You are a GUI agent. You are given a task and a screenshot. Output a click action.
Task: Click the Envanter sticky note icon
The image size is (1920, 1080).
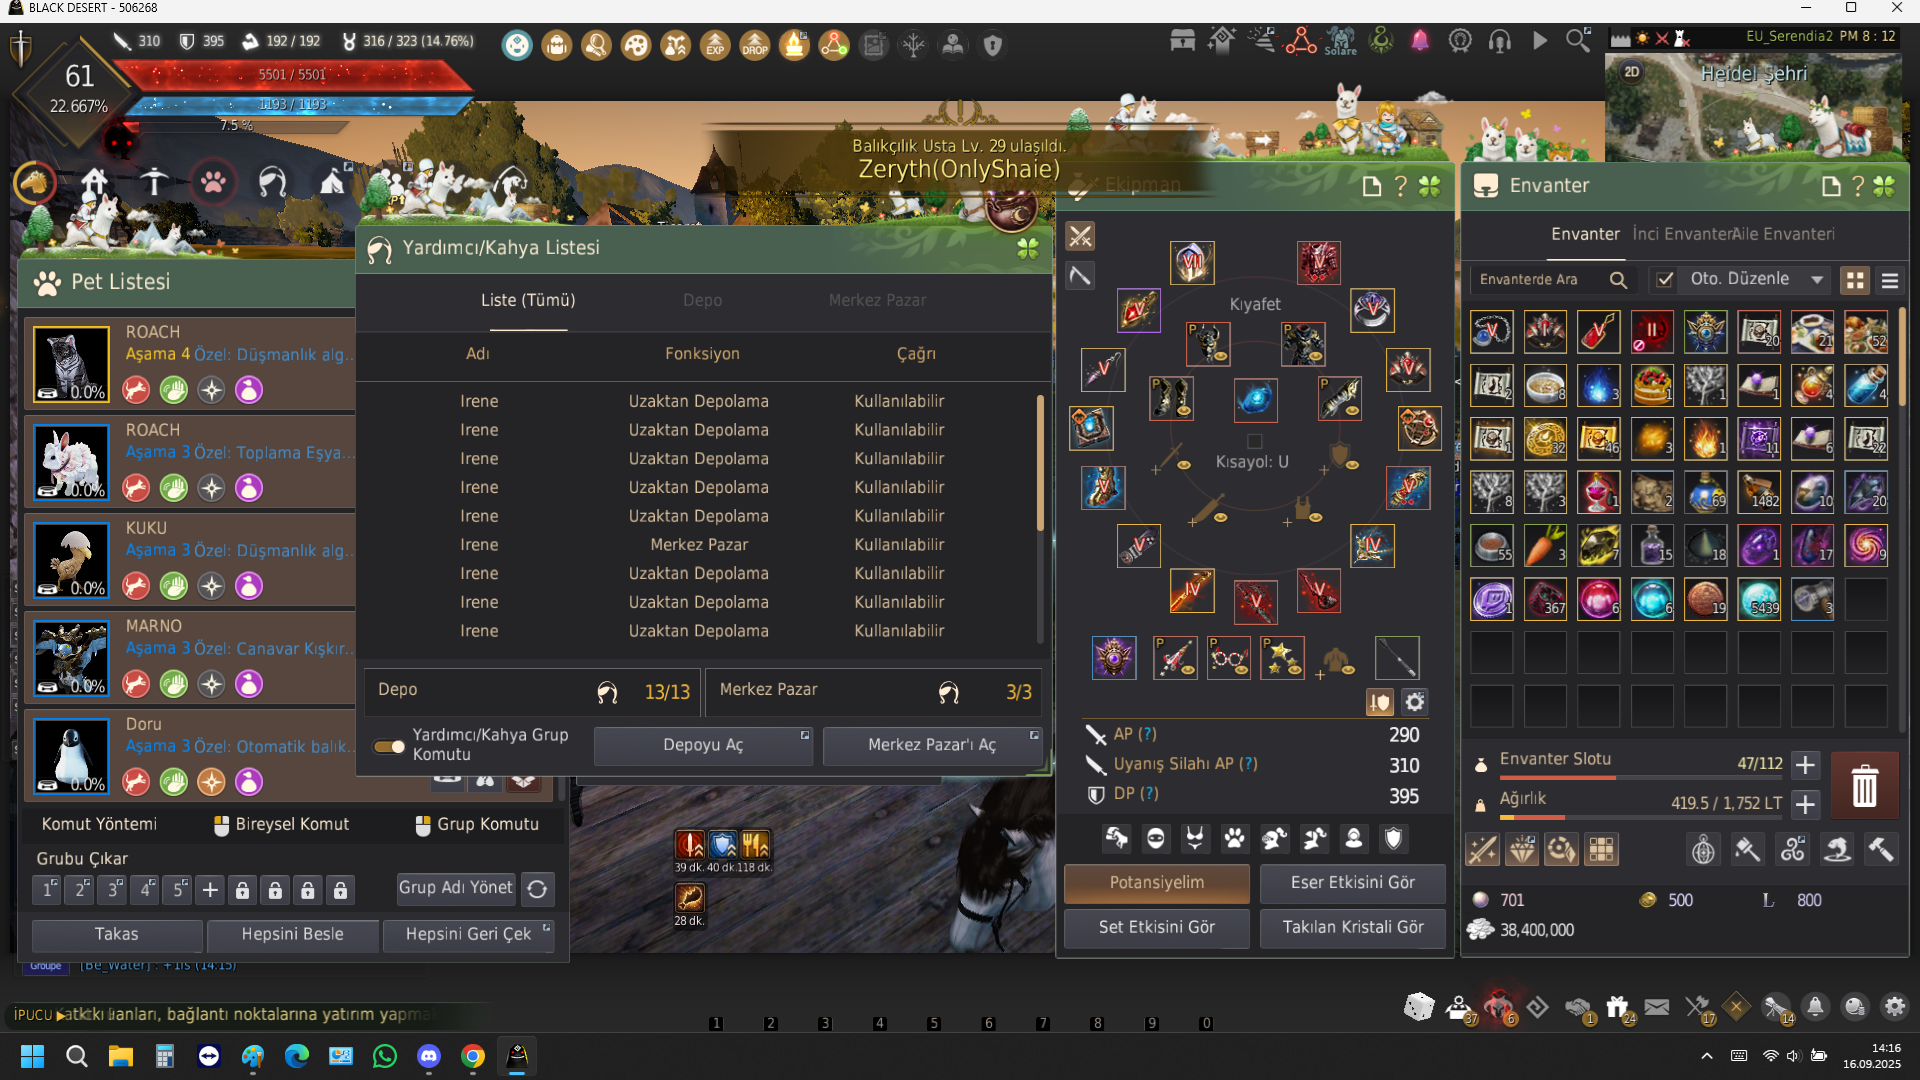(x=1831, y=186)
